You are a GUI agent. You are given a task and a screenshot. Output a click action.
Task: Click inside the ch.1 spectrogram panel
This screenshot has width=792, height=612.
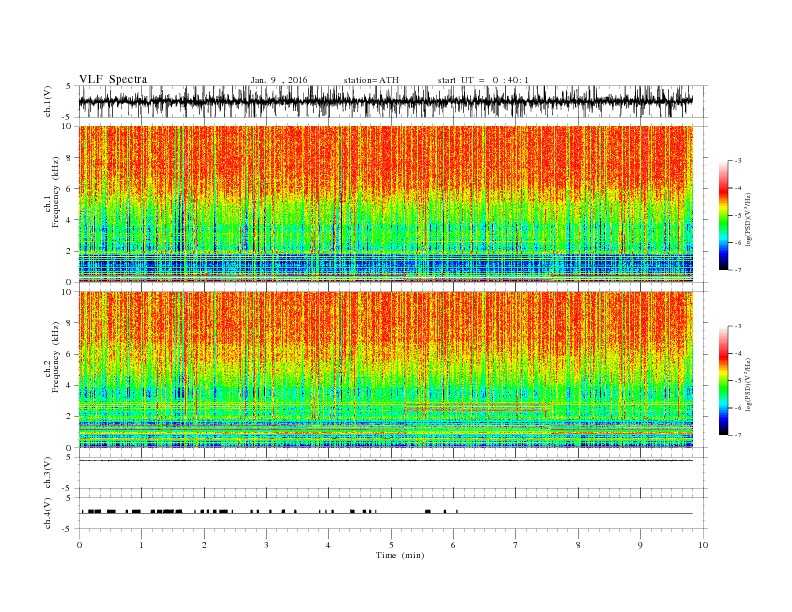tap(385, 204)
